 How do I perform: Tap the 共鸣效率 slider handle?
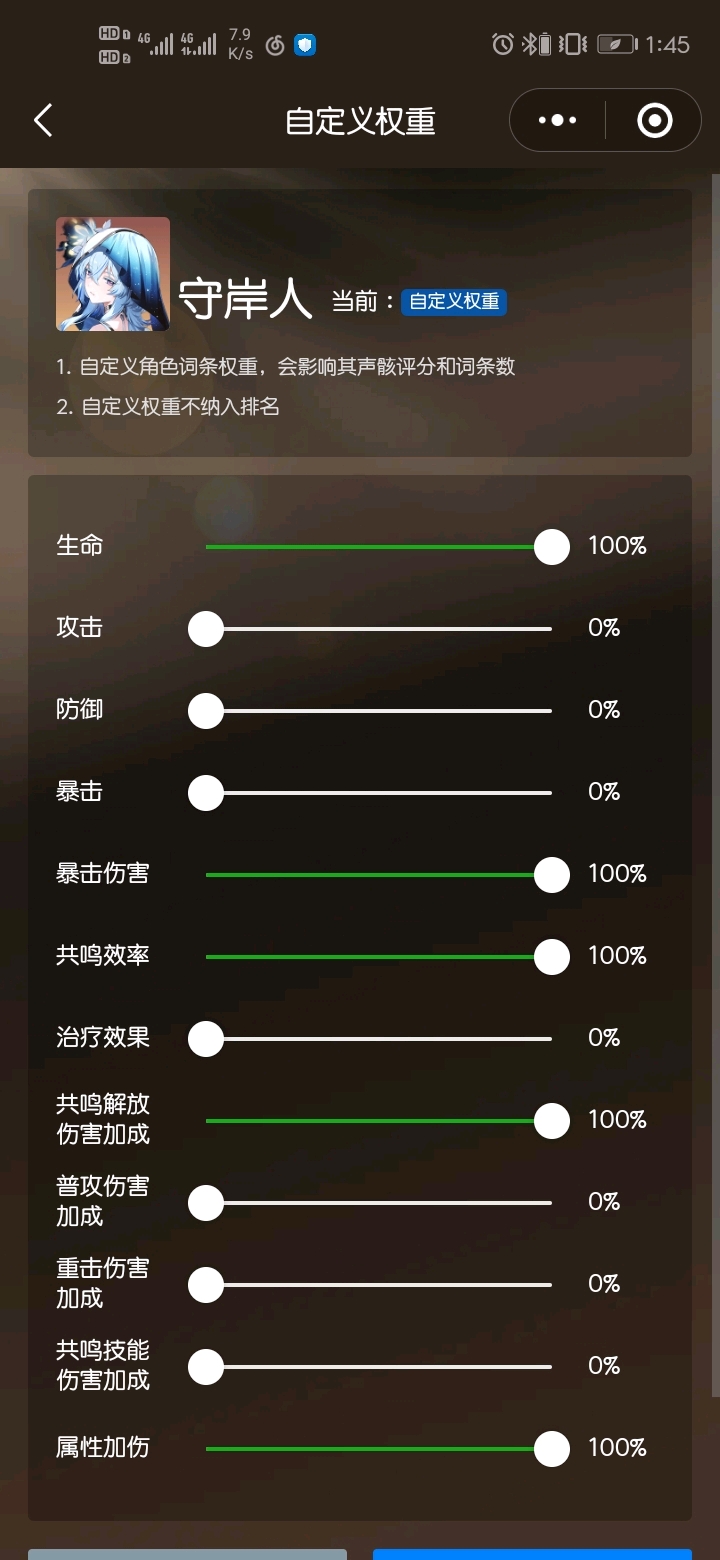pyautogui.click(x=552, y=957)
